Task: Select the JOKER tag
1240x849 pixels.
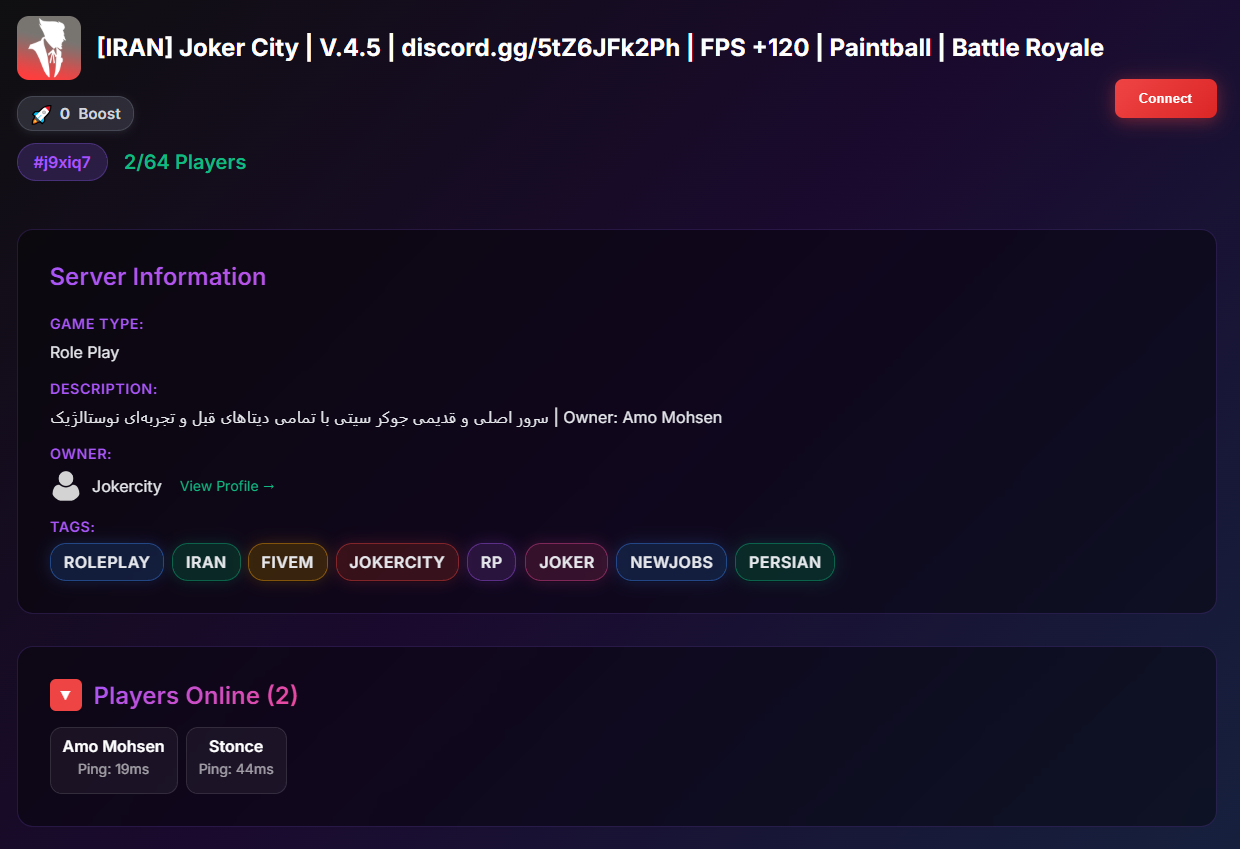Action: (x=566, y=562)
